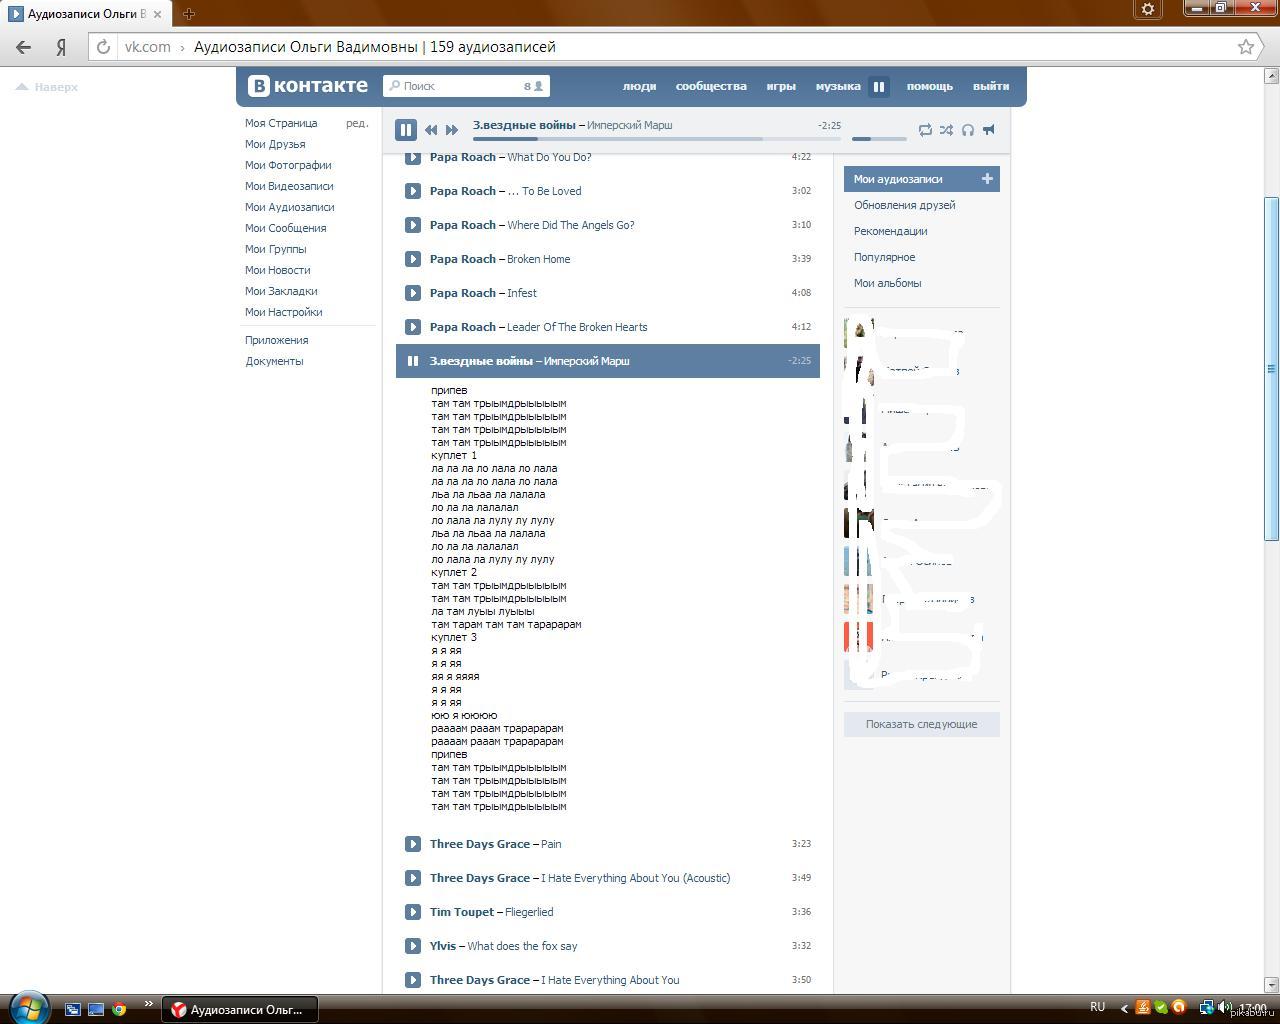Click the plus icon beside Мои аудиозаписи

coord(987,179)
